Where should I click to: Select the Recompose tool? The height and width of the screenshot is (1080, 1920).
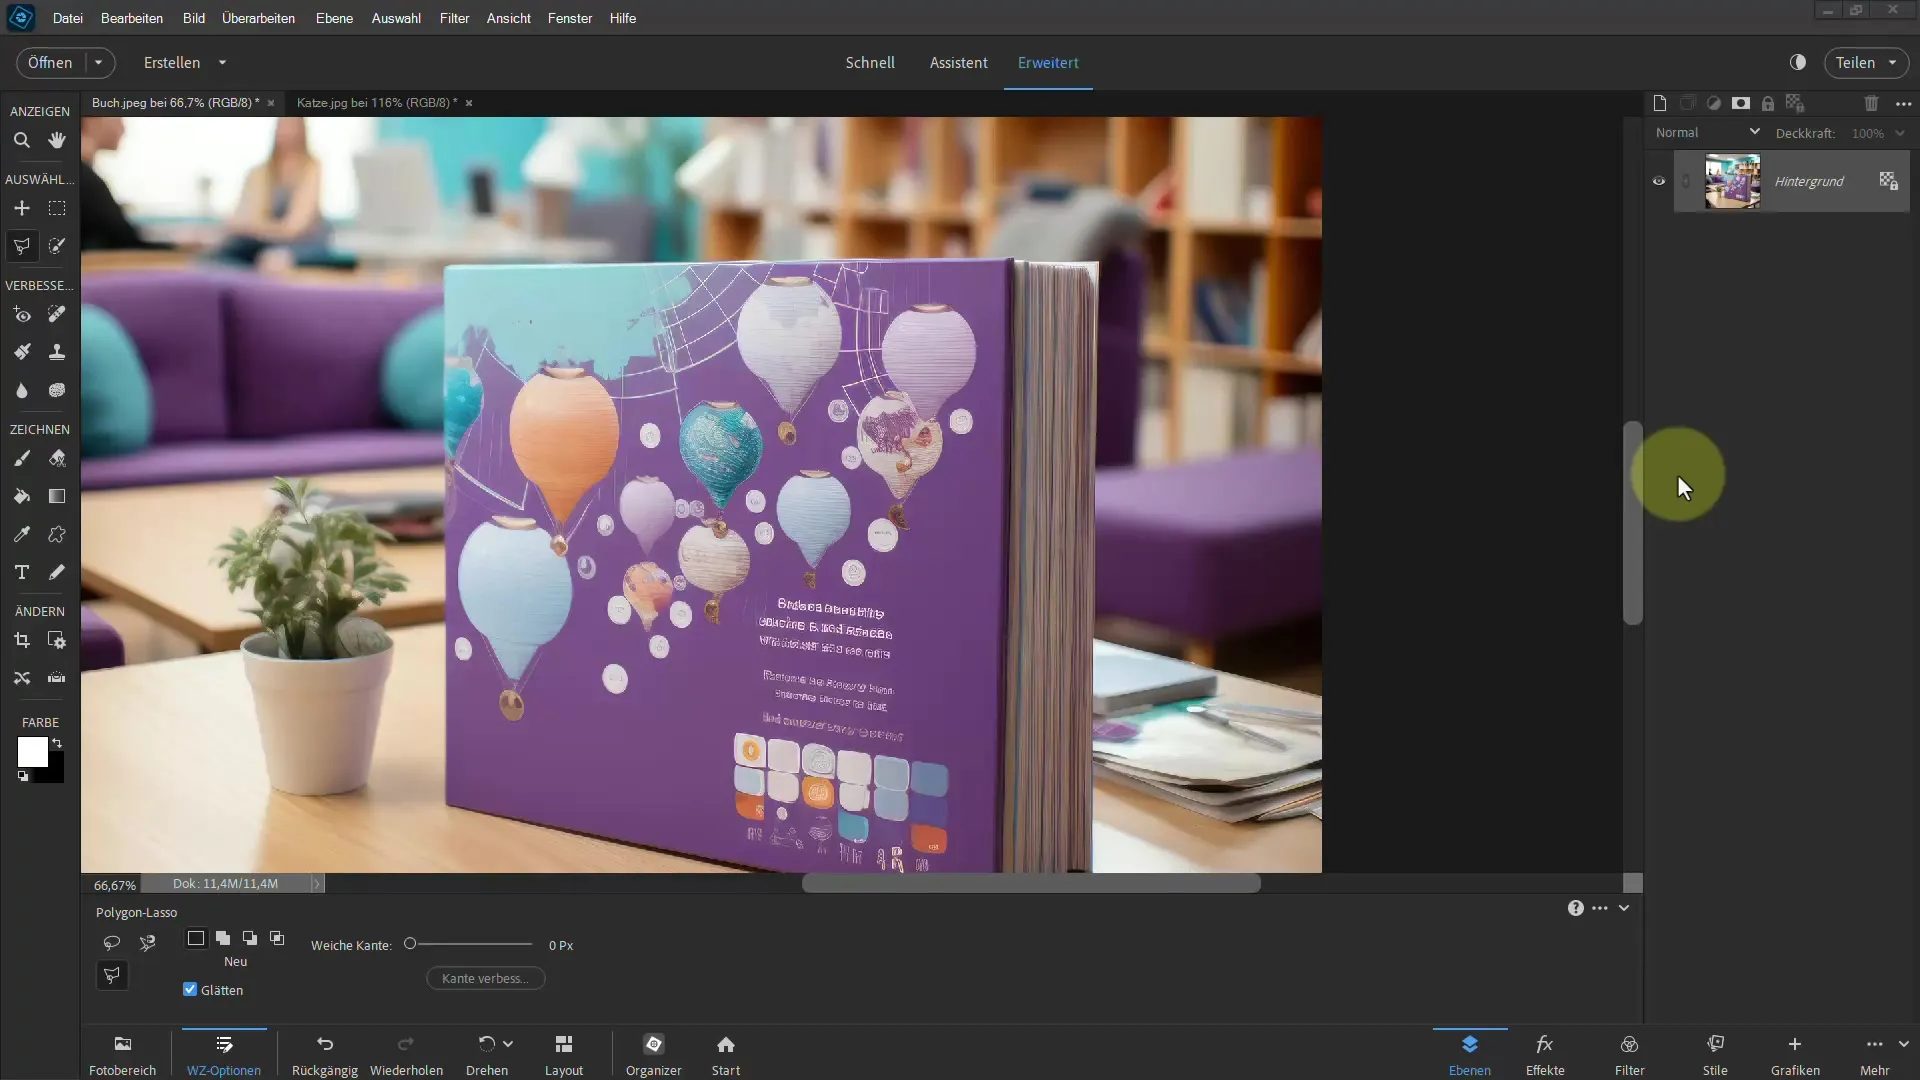pyautogui.click(x=57, y=640)
